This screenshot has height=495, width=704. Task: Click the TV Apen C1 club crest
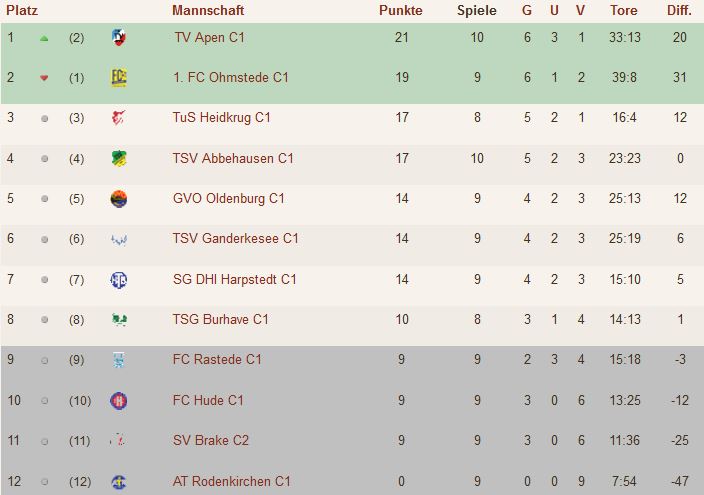(119, 37)
